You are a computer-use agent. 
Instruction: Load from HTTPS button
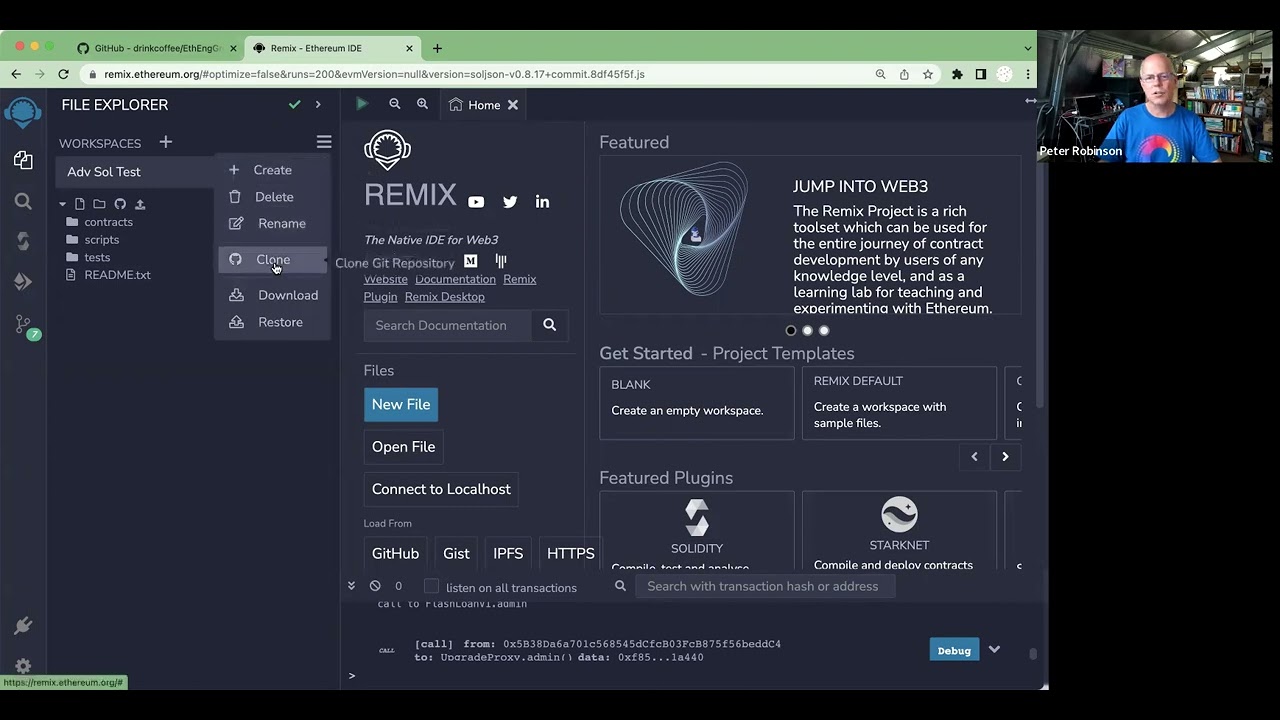(570, 553)
